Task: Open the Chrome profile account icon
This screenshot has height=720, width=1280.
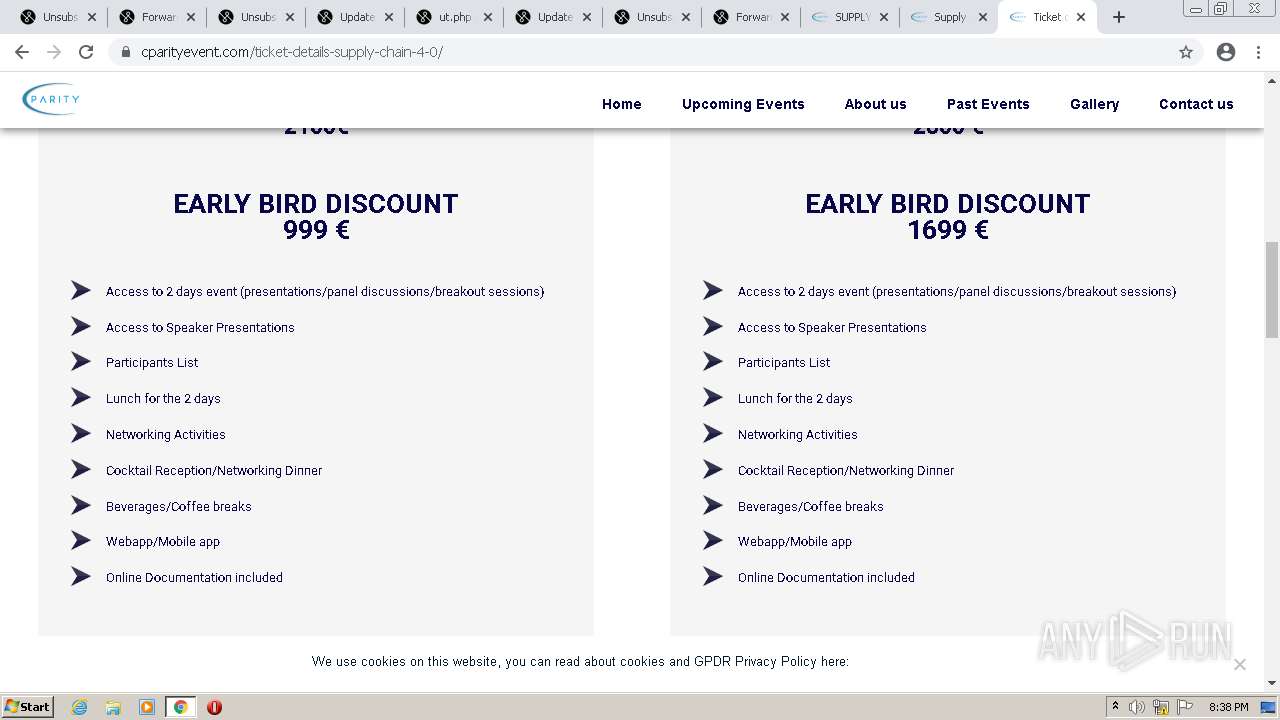Action: click(1226, 52)
